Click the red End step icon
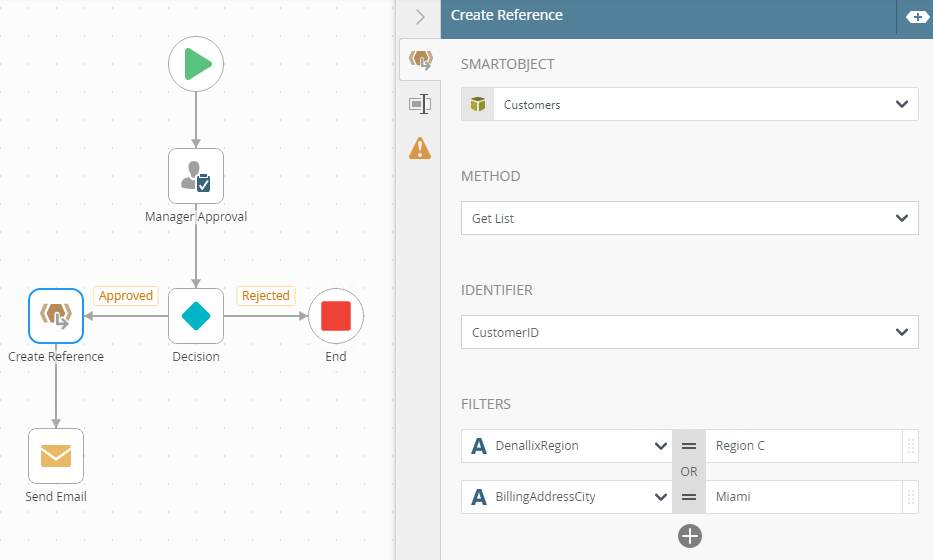 click(x=336, y=316)
